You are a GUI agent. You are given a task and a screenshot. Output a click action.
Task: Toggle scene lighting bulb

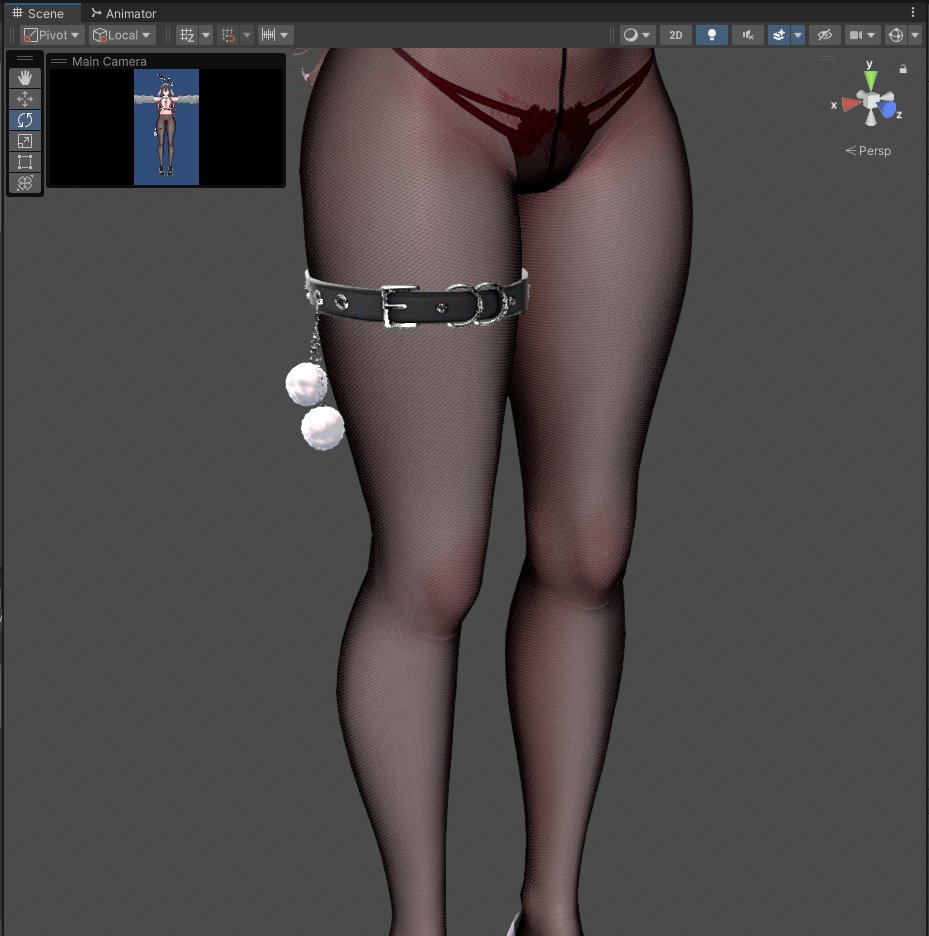click(x=712, y=35)
